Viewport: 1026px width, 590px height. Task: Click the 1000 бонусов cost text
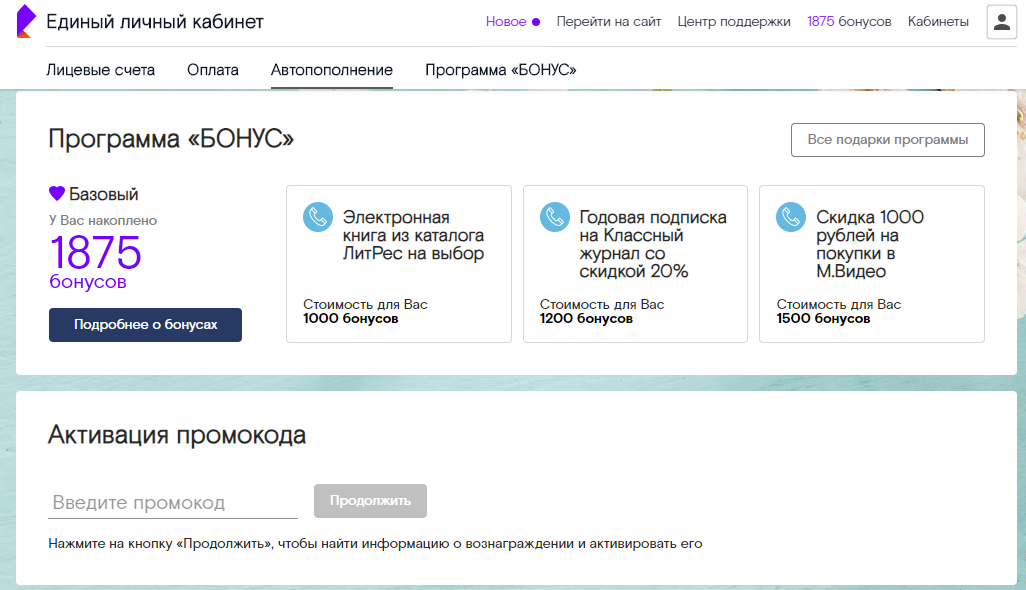(350, 319)
